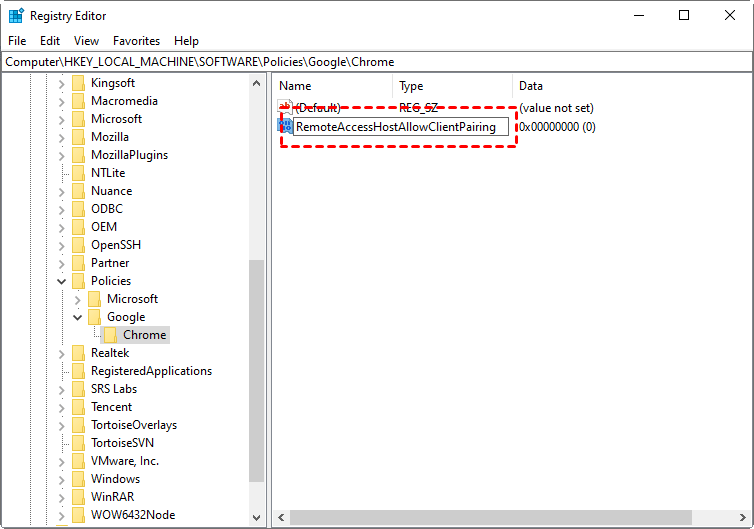
Task: Expand the Mozilla tree node
Action: coord(62,138)
